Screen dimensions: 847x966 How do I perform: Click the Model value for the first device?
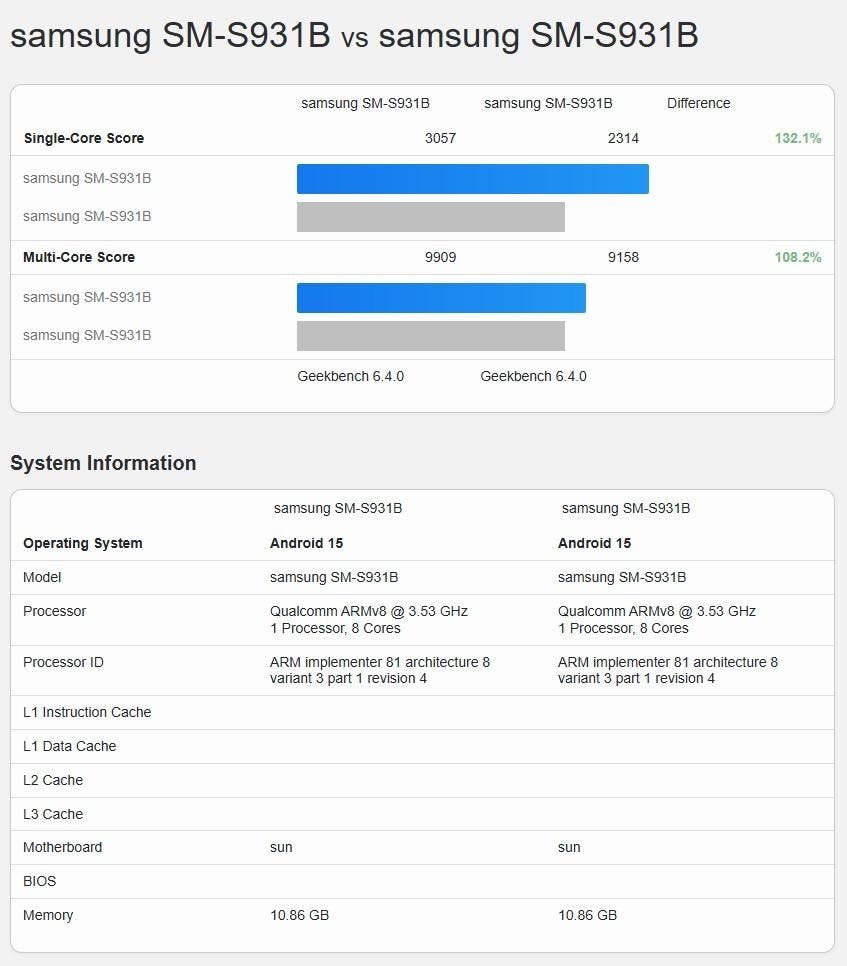(334, 577)
